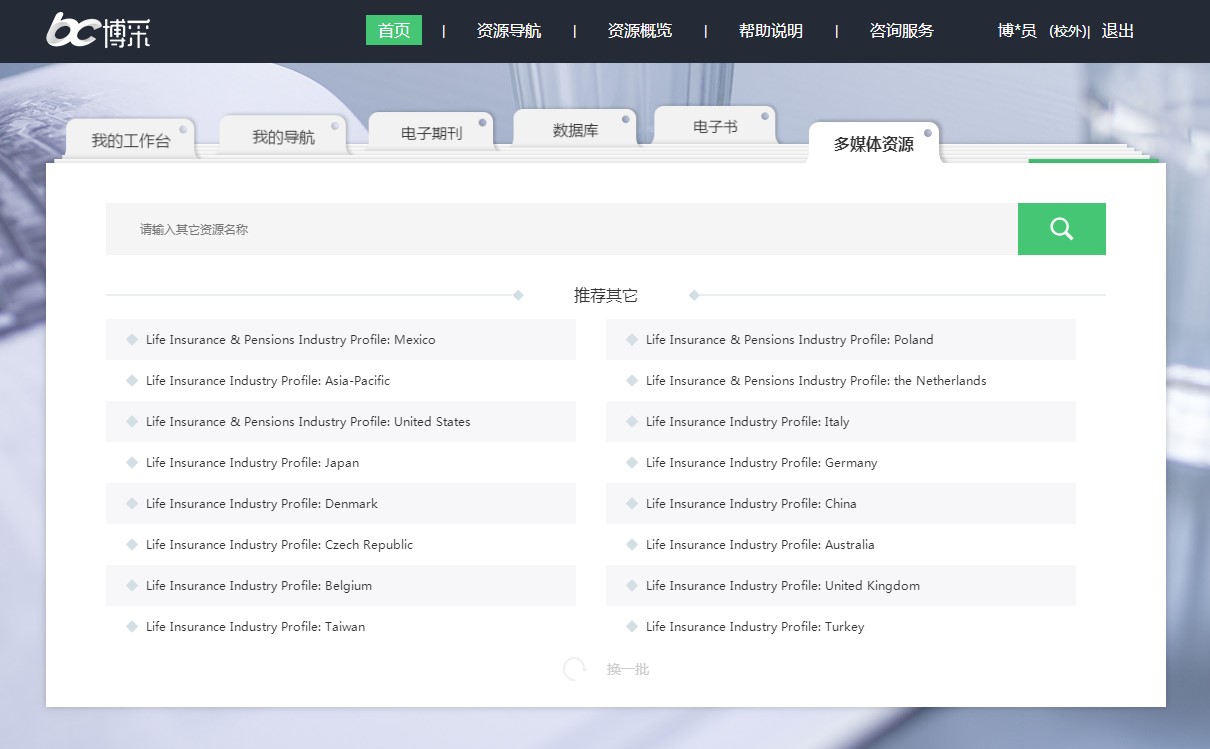Click the diamond bullet beside the Turkey profile
The width and height of the screenshot is (1210, 749).
click(632, 627)
